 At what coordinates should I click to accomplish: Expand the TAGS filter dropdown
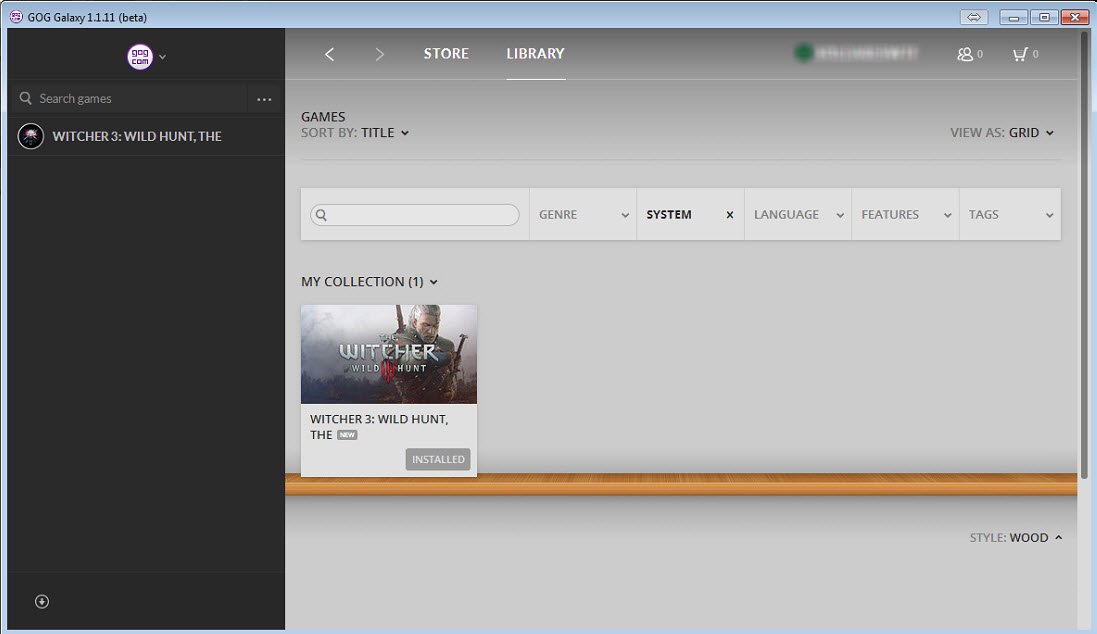(x=1010, y=215)
